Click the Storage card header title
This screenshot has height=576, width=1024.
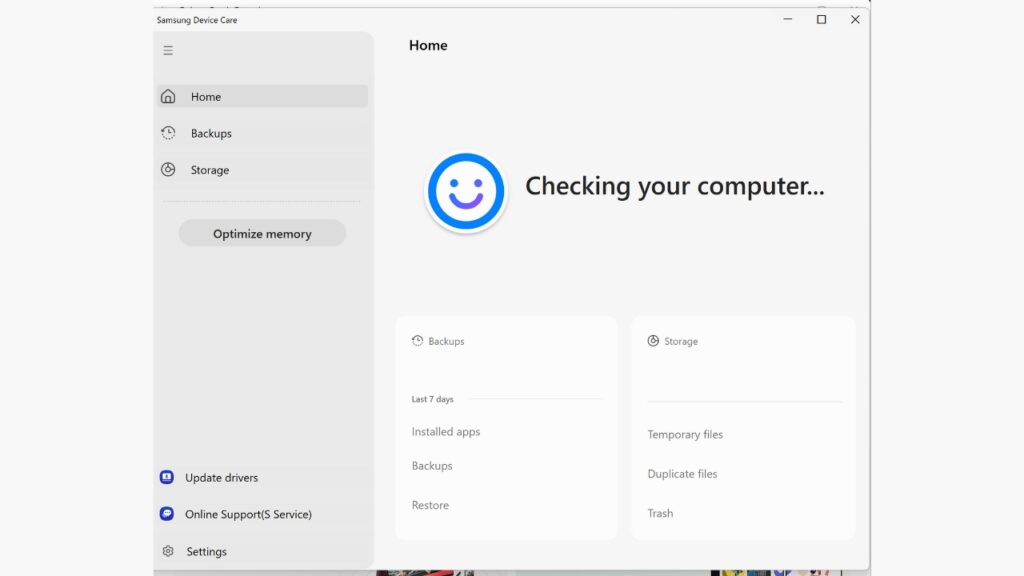(x=681, y=341)
